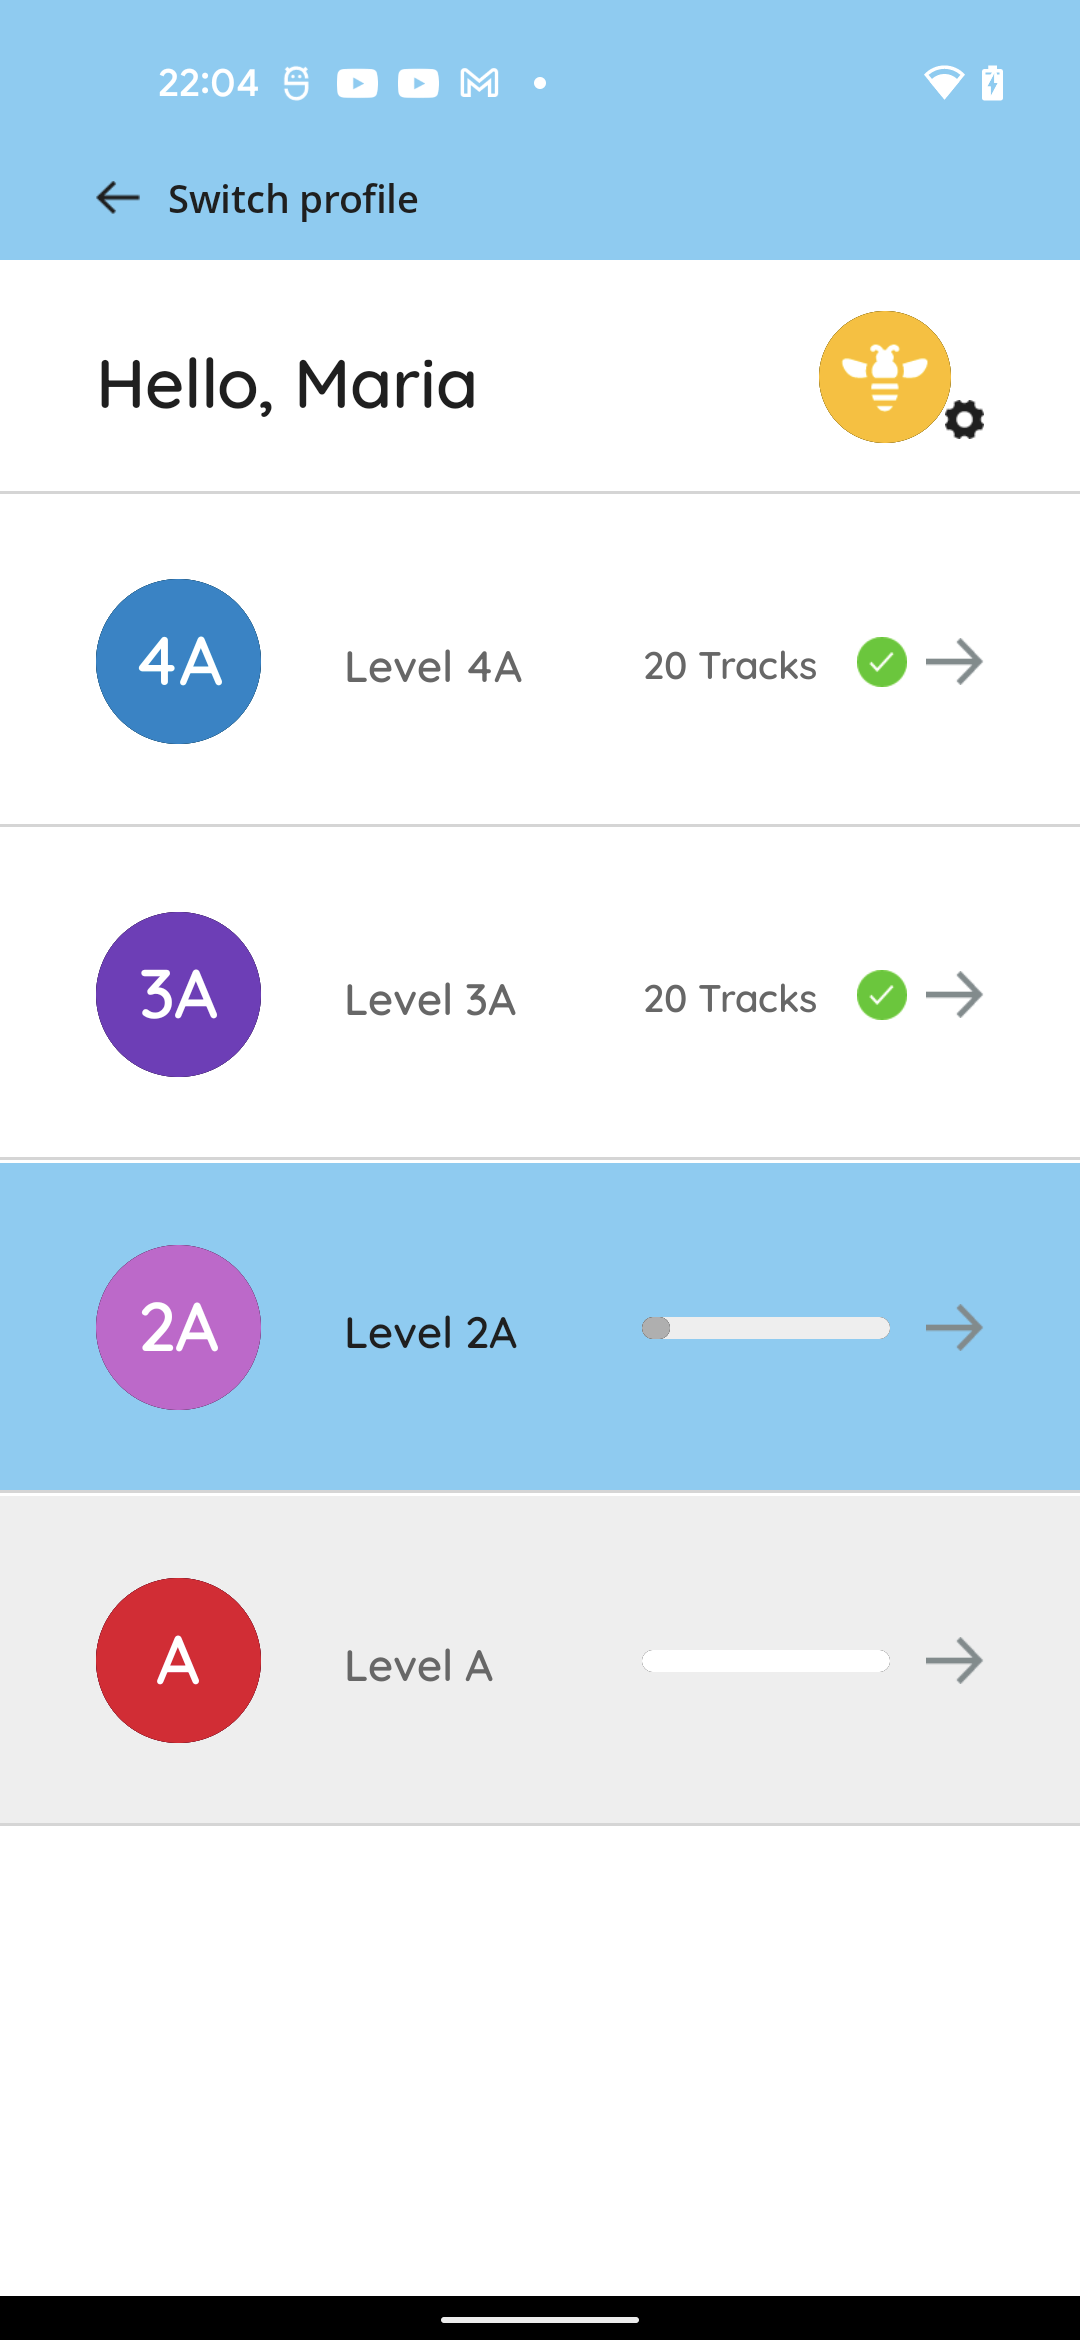Open Level A with its arrow
Screen dimensions: 1080x2340
coord(954,1661)
